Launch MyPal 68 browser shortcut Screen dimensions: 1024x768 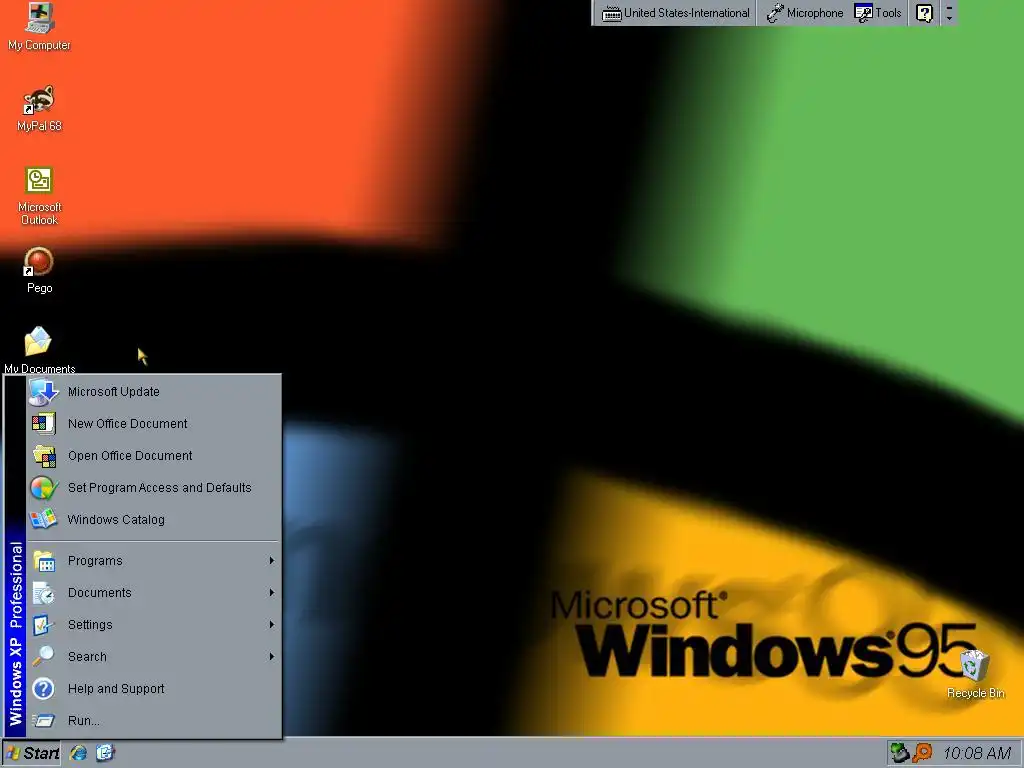pos(39,108)
